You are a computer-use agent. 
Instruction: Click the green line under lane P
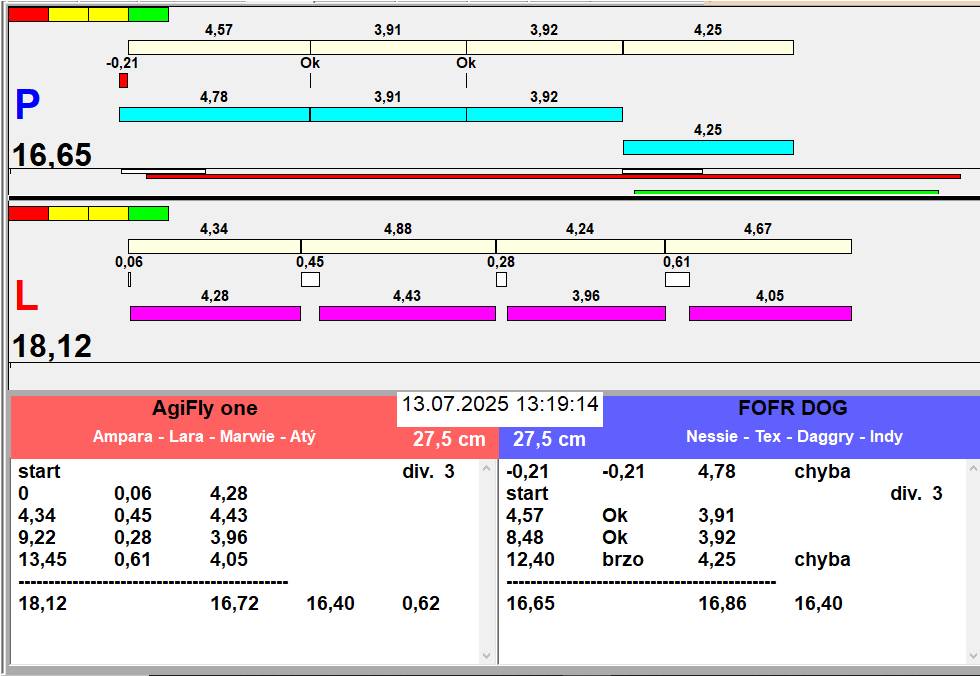click(x=786, y=192)
